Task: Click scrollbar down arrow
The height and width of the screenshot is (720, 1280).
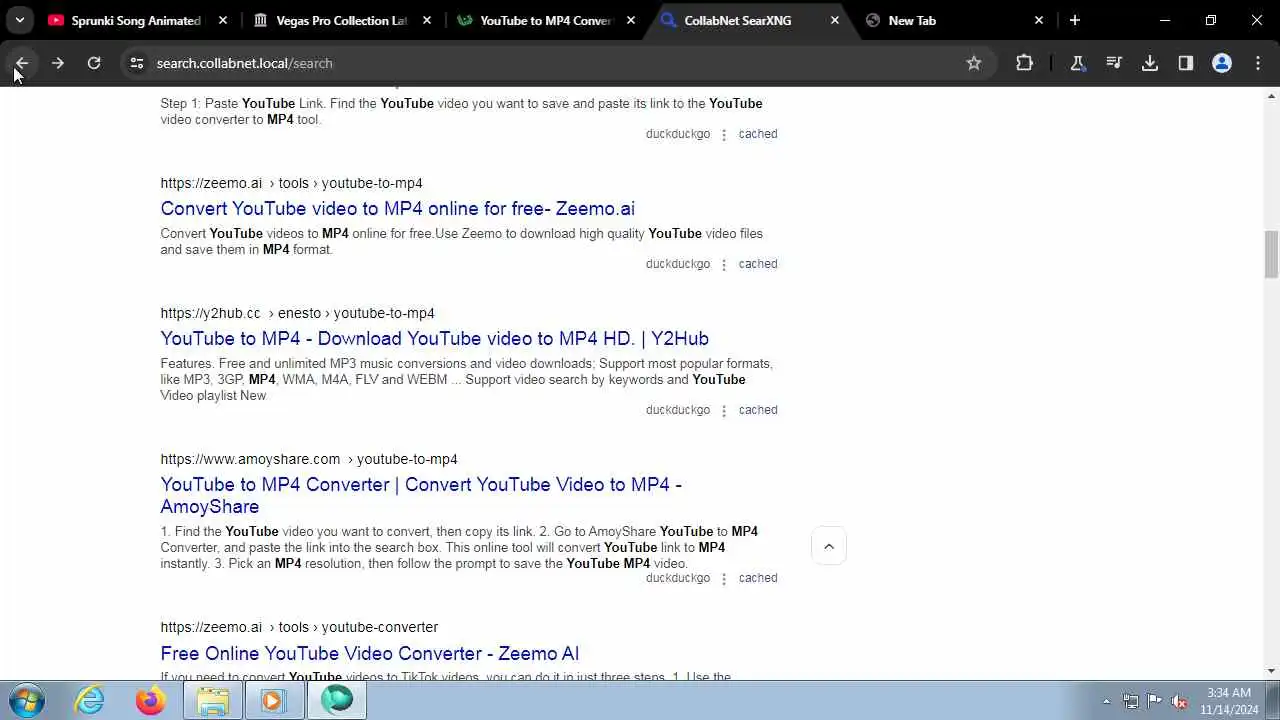Action: 1271,671
